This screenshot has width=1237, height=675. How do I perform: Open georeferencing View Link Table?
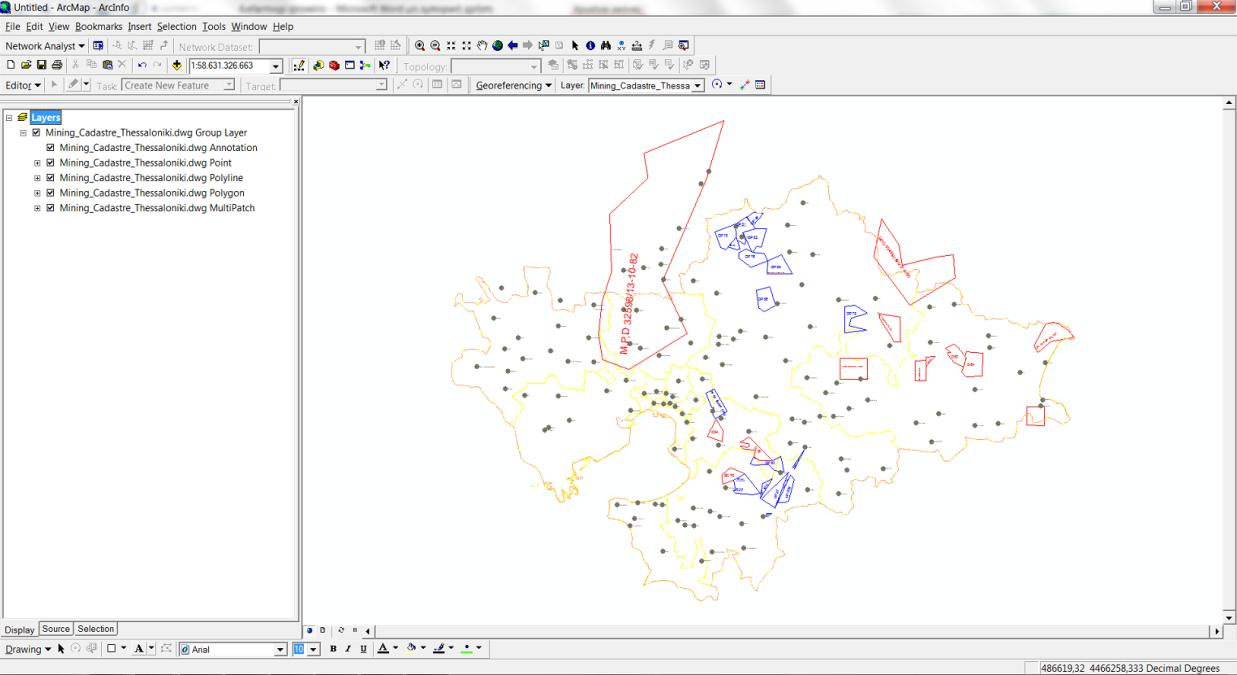(x=760, y=85)
